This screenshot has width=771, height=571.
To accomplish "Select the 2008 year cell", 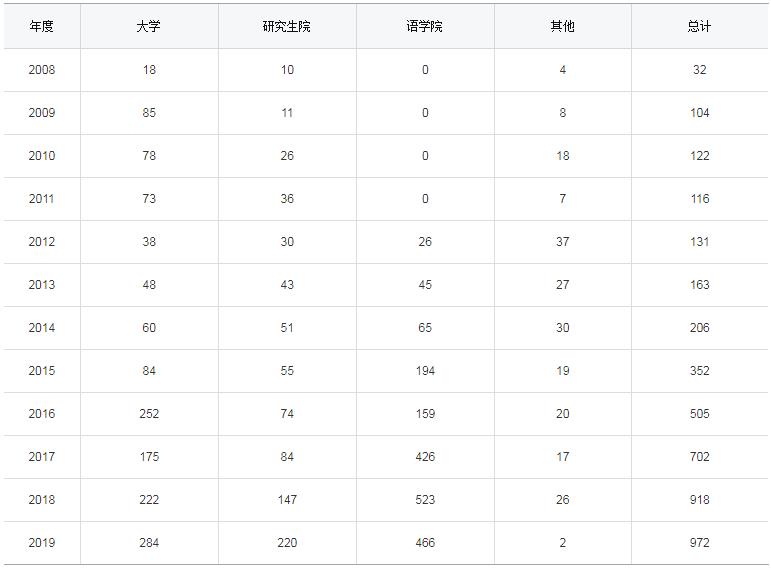I will click(42, 70).
